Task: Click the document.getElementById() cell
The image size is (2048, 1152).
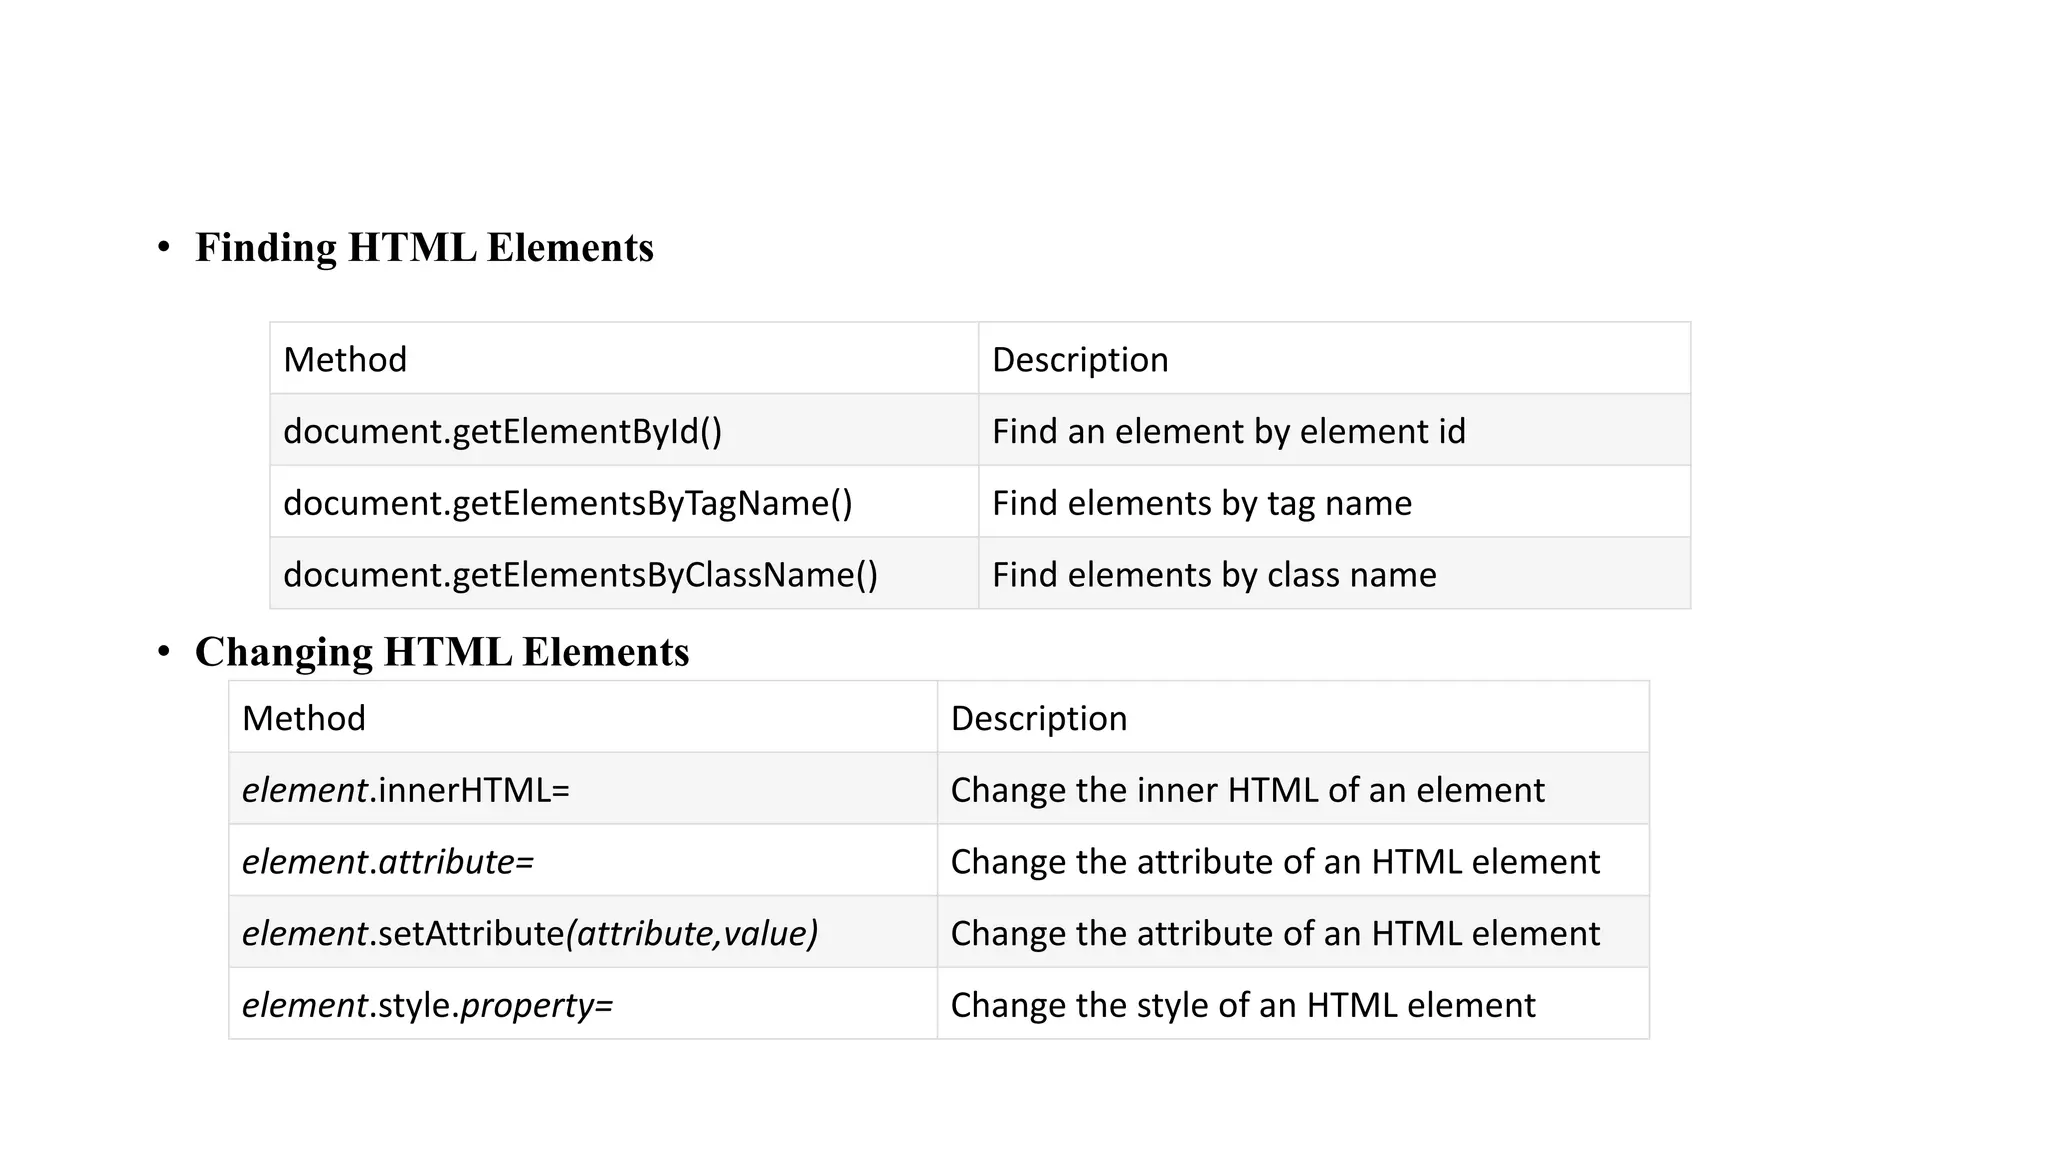Action: point(502,432)
